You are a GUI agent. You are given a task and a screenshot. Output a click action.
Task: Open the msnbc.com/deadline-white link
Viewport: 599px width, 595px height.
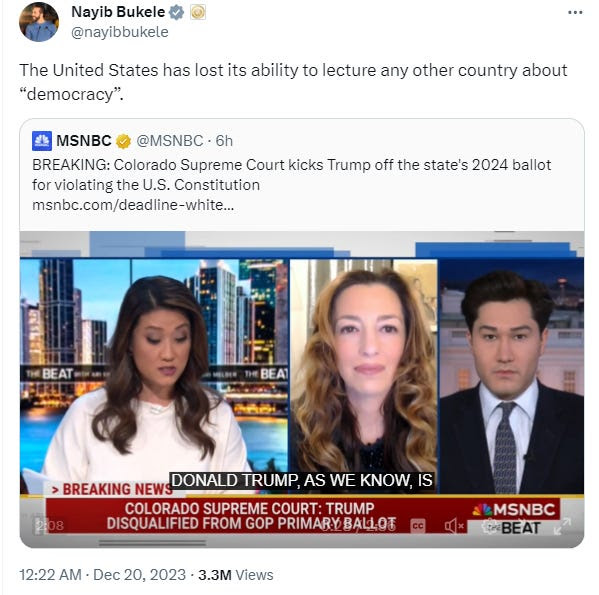coord(133,205)
